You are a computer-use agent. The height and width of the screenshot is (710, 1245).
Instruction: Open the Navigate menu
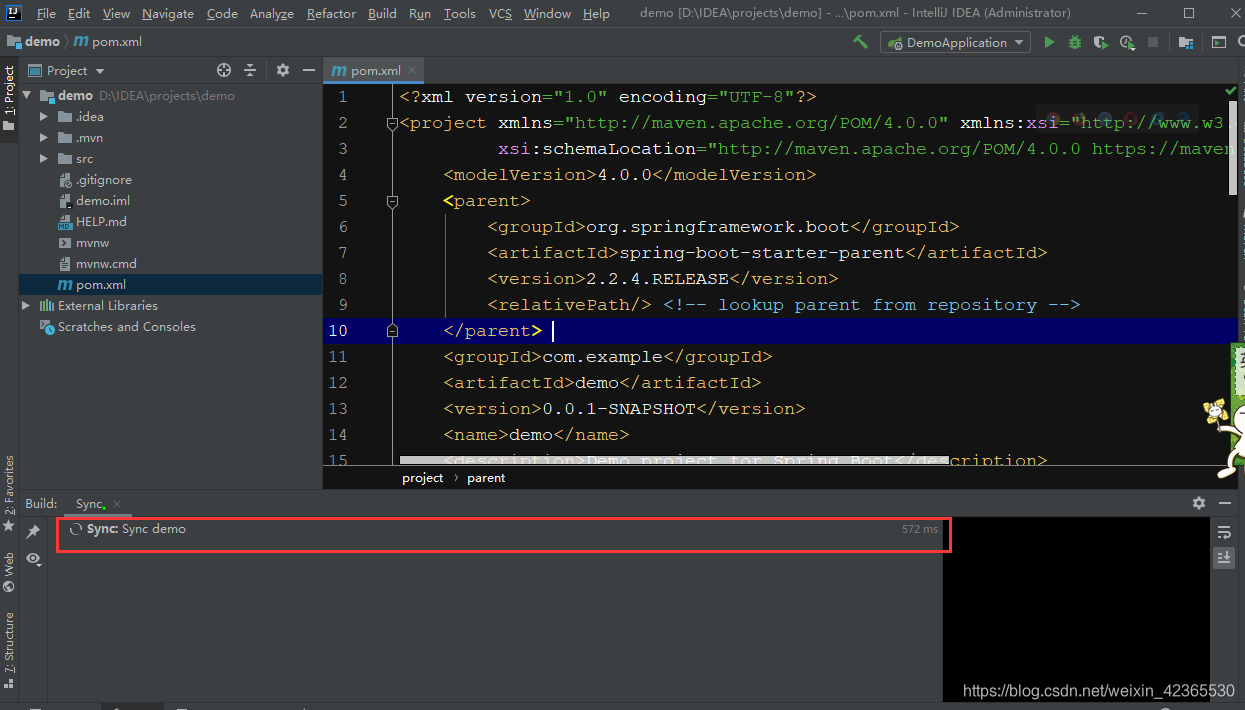pyautogui.click(x=168, y=13)
